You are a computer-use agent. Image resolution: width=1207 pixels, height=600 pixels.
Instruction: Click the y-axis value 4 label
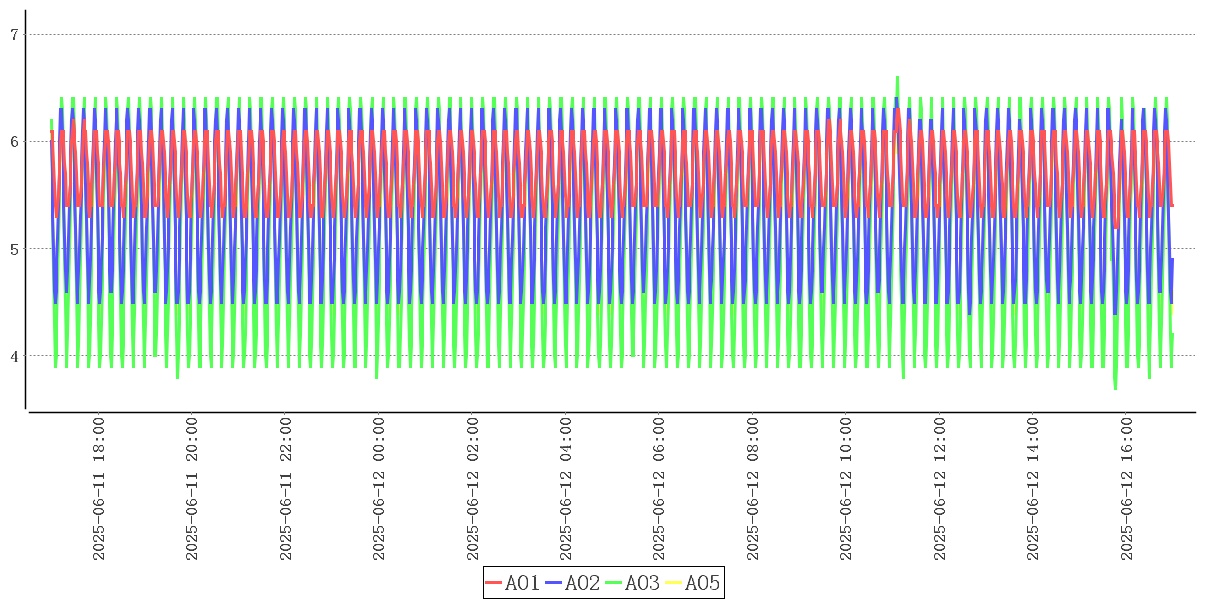tap(14, 356)
